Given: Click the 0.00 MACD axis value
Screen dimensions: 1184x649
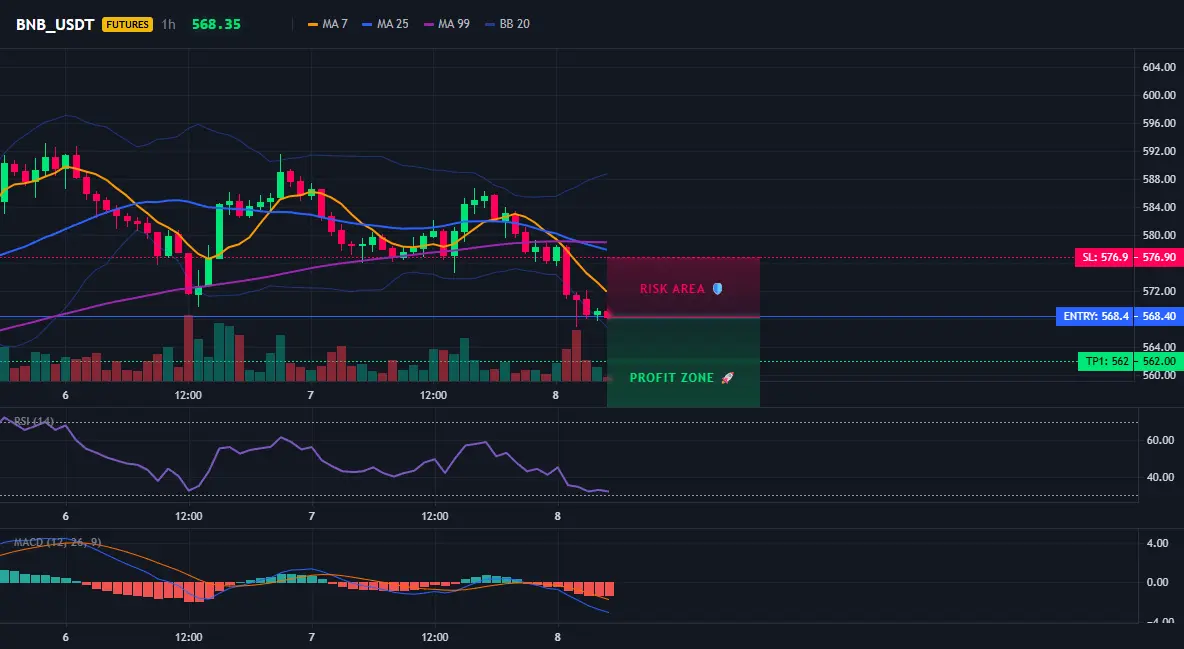Looking at the screenshot, I should [x=1158, y=583].
